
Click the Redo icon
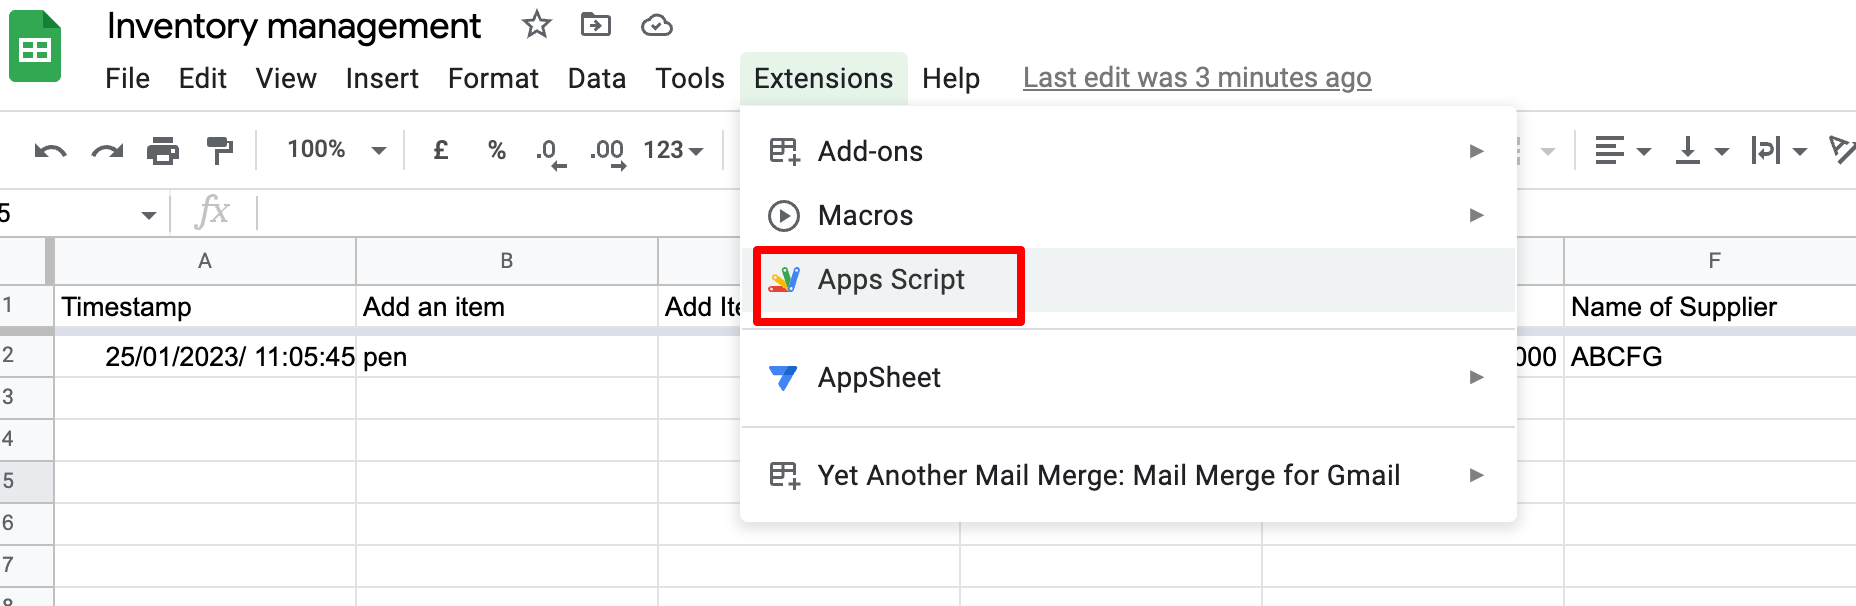click(107, 151)
